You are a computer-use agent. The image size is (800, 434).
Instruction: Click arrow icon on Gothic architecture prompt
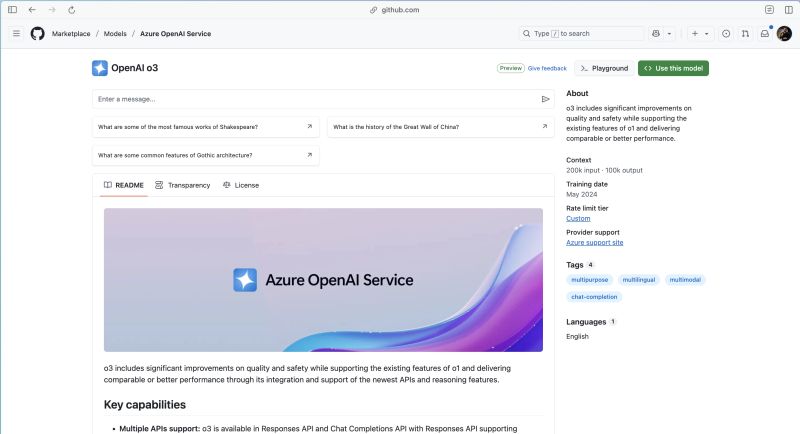tap(309, 155)
